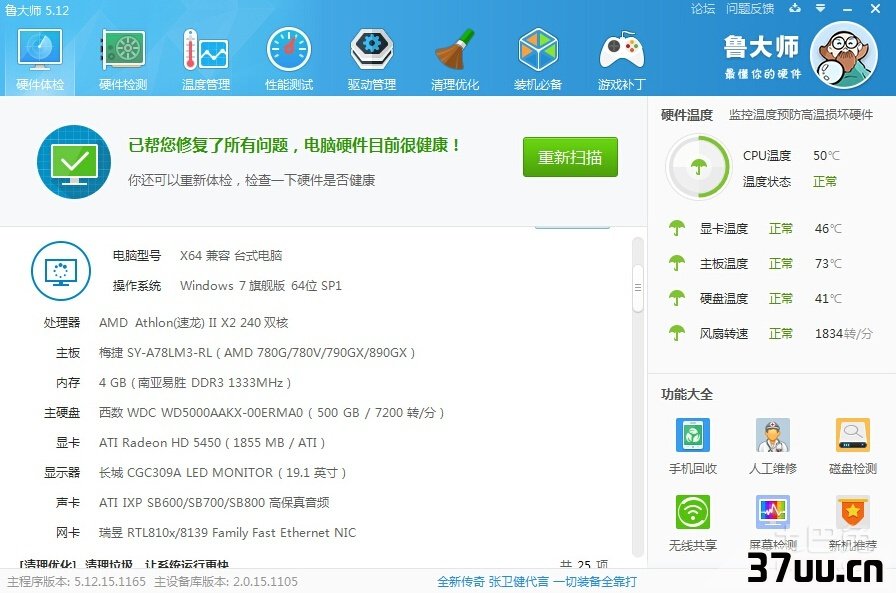Open the 硬件体检 hardware checkup tab

click(40, 59)
